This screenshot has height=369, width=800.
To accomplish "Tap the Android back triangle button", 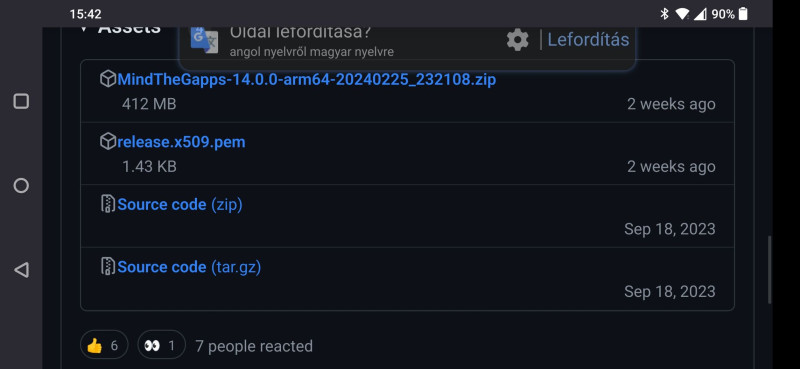I will click(x=21, y=269).
